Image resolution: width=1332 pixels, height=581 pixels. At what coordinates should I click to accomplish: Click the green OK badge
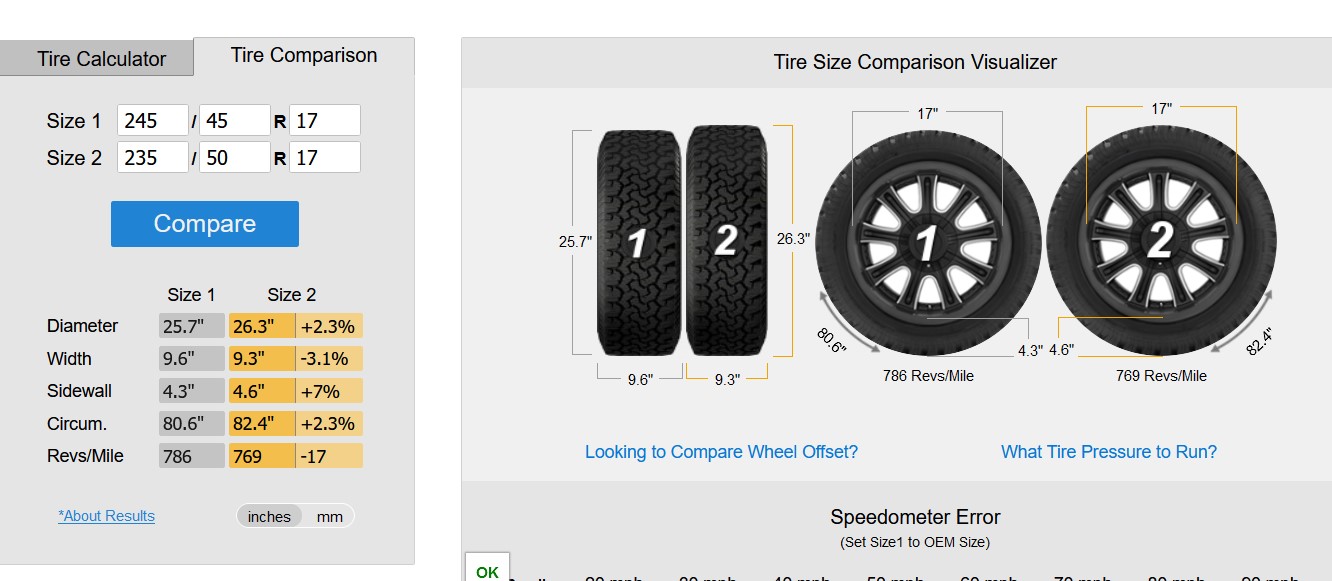tap(487, 570)
